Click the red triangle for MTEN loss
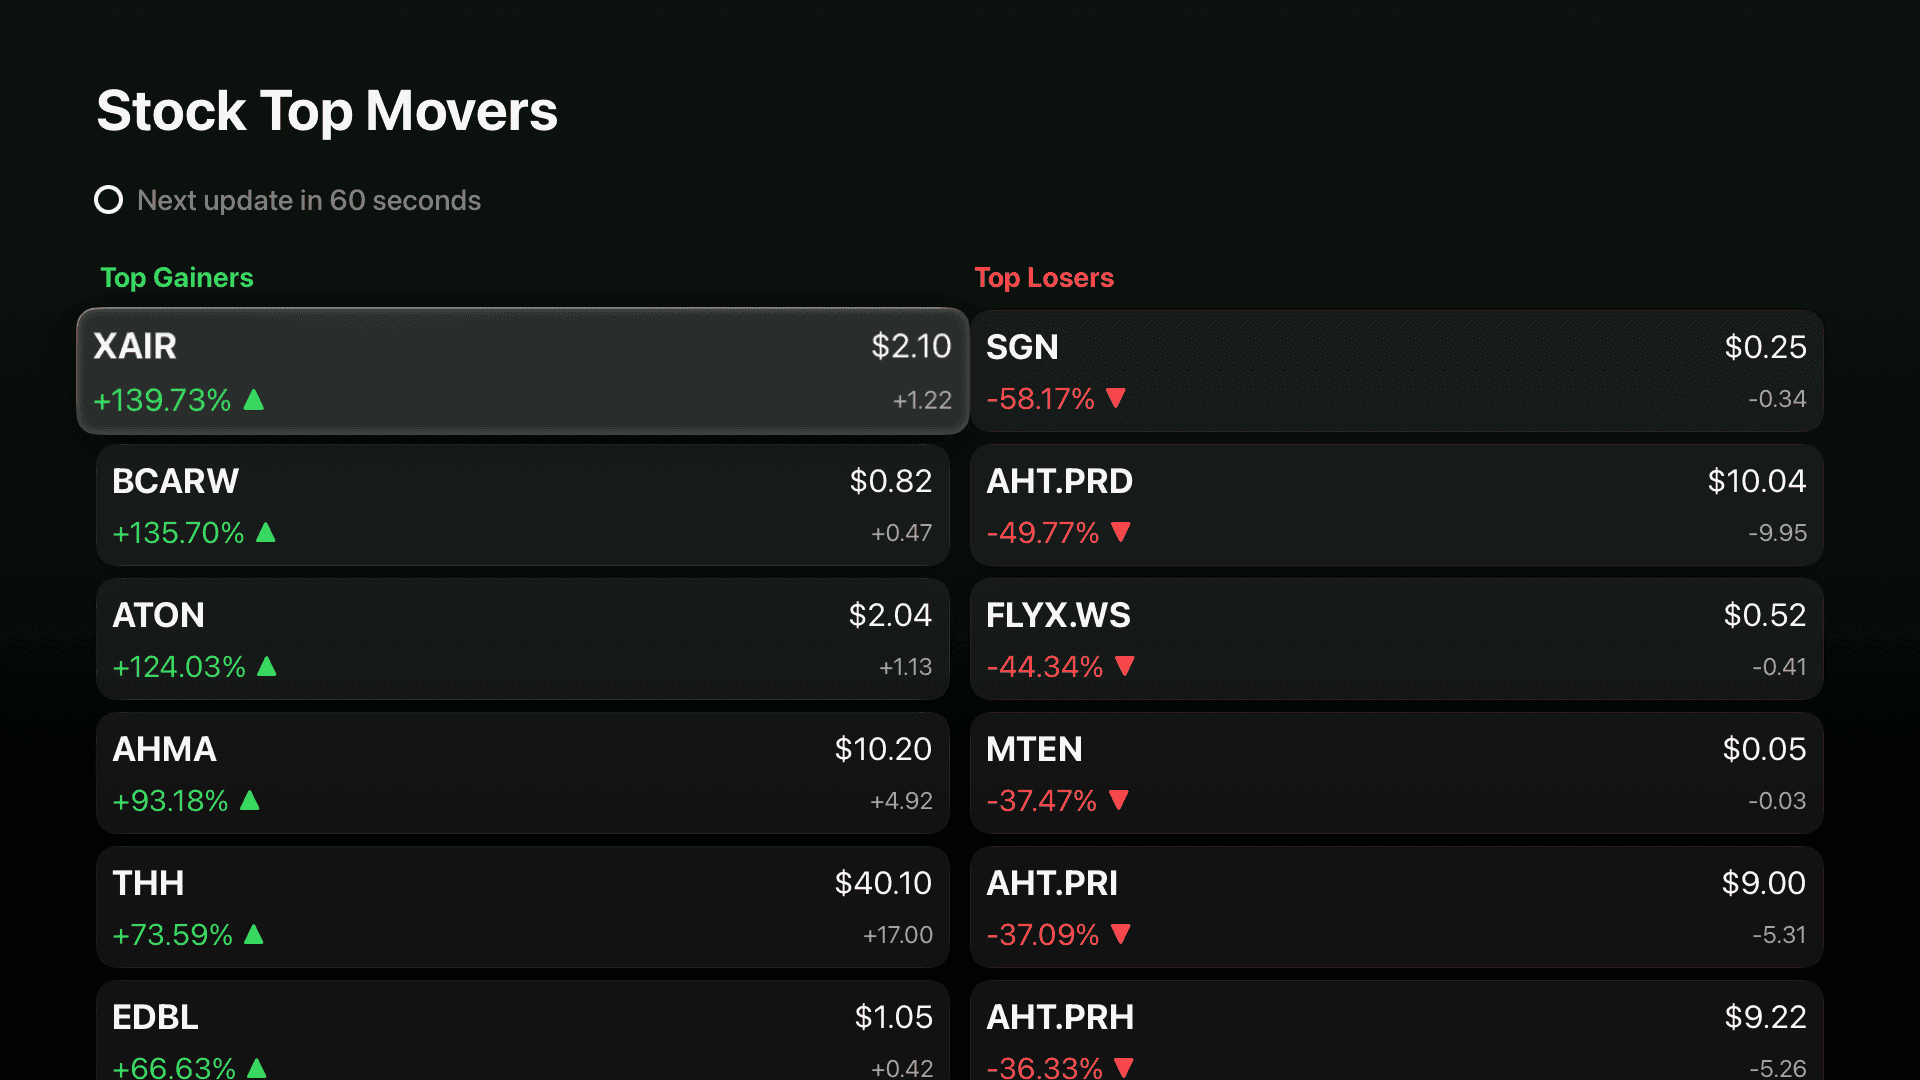Screen dimensions: 1920x1080 1120,801
